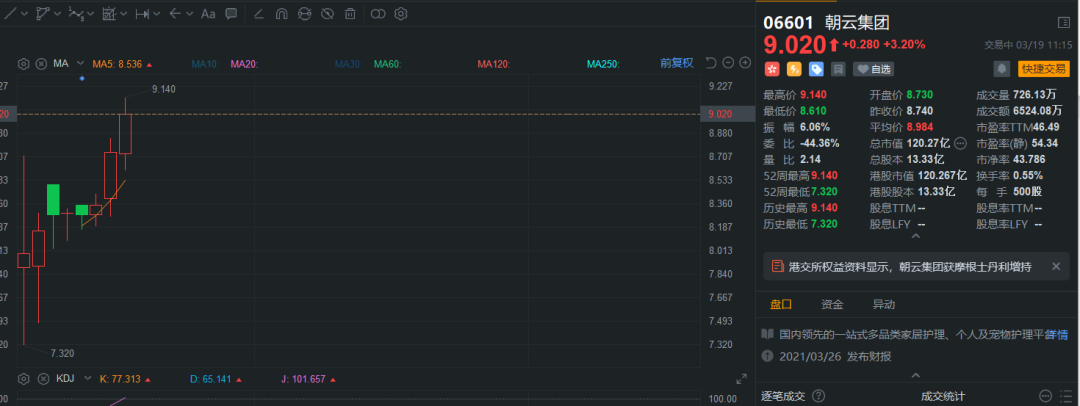Screen dimensions: 1080x406
Task: Click the MA5: 8.536 value
Action: [117, 64]
